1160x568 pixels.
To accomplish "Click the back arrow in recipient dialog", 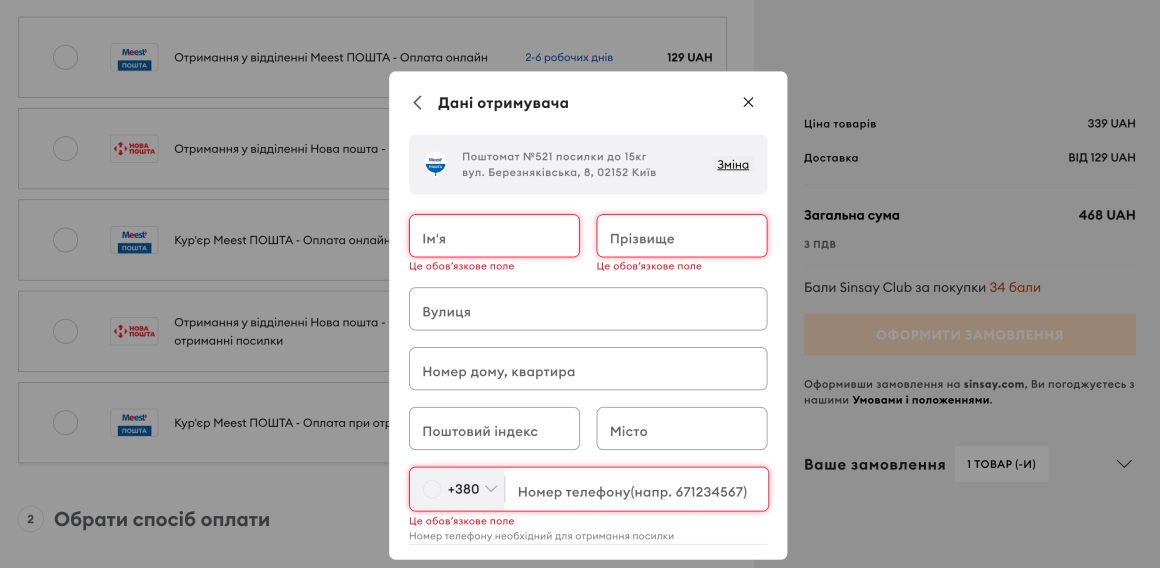I will [x=418, y=103].
